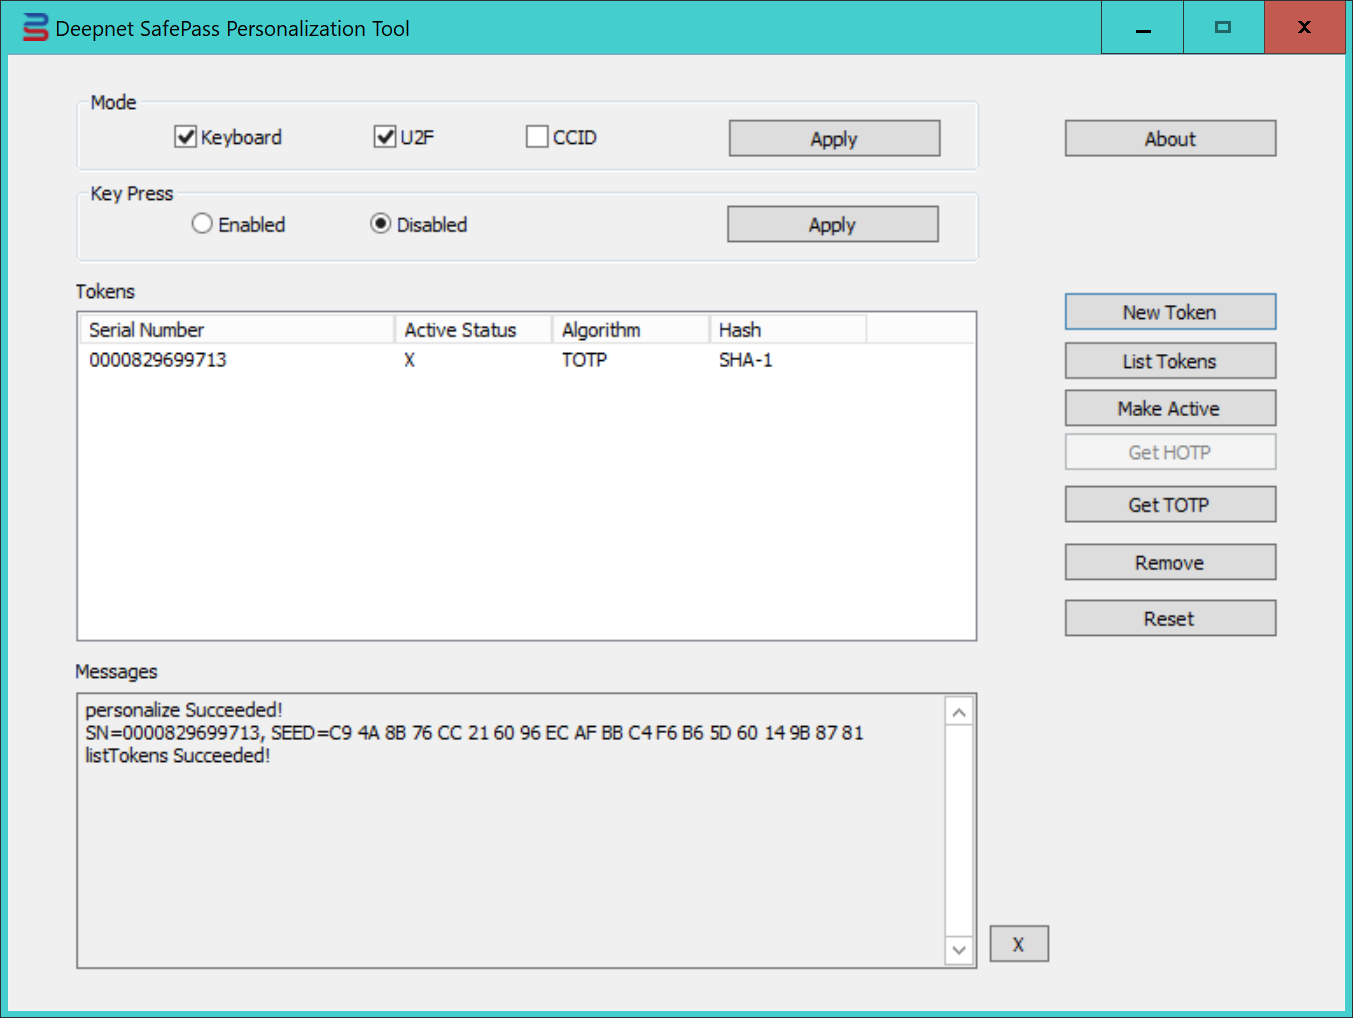Click the Messages scrollbar down arrow
Screen dimensions: 1353x1018
959,950
